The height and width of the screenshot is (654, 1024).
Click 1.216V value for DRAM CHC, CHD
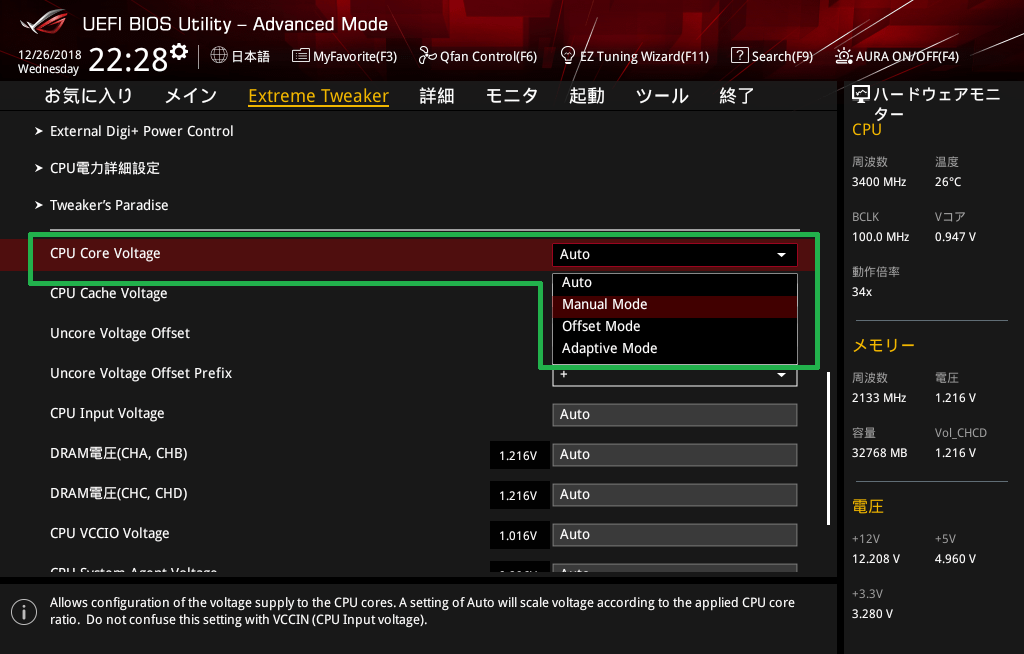(518, 495)
